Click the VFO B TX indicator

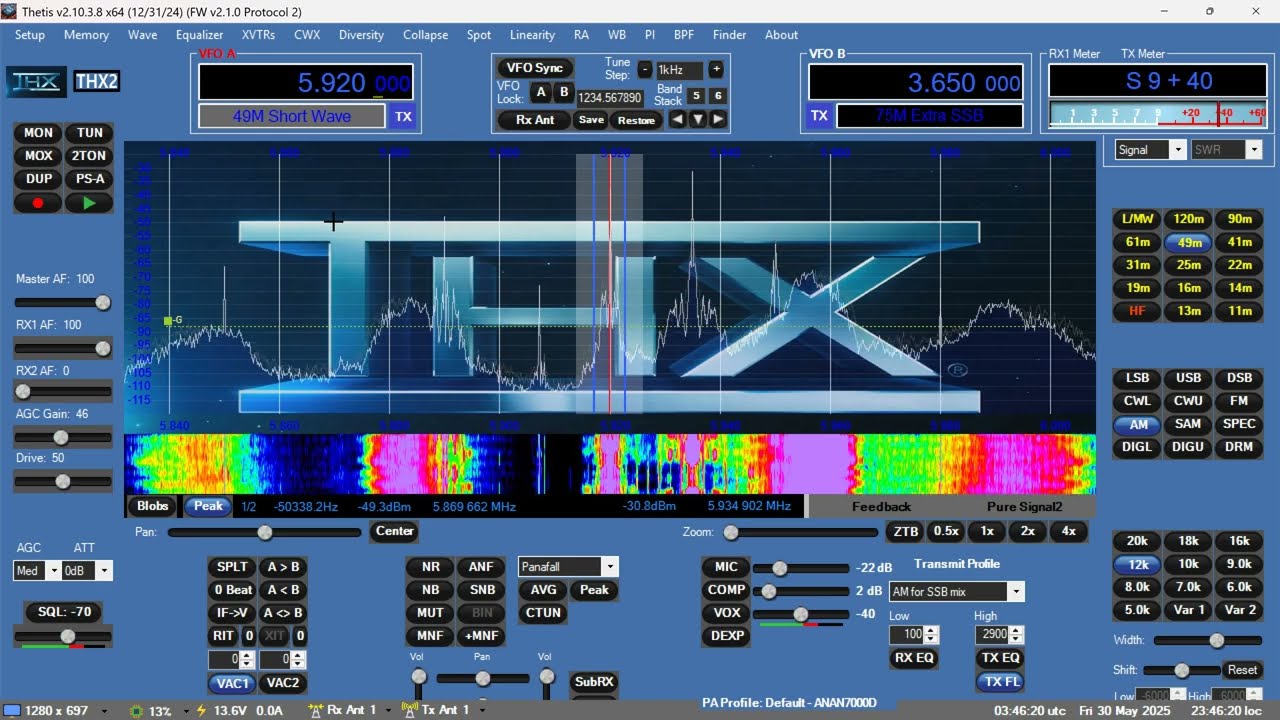click(x=819, y=116)
